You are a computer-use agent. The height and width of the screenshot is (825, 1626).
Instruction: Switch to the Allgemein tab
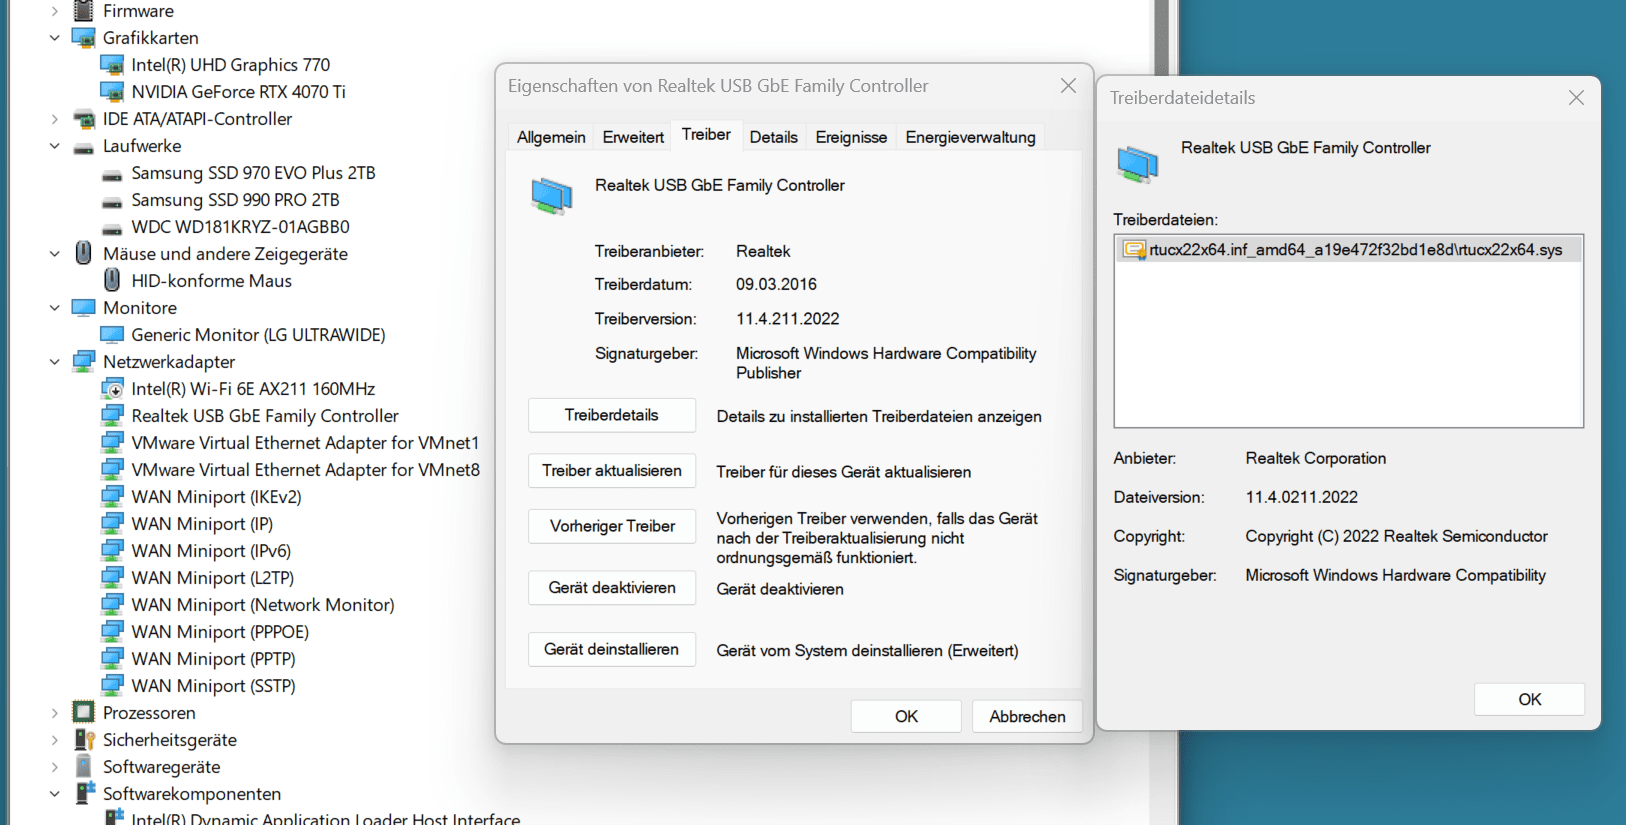[x=551, y=137]
